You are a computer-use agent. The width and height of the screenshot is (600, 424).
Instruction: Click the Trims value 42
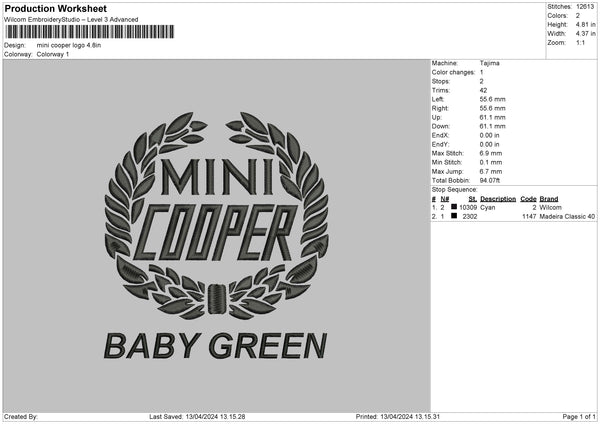[x=483, y=90]
